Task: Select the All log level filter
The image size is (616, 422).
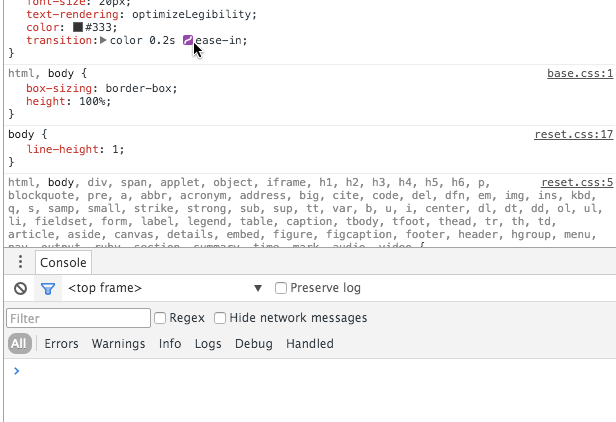Action: point(19,344)
